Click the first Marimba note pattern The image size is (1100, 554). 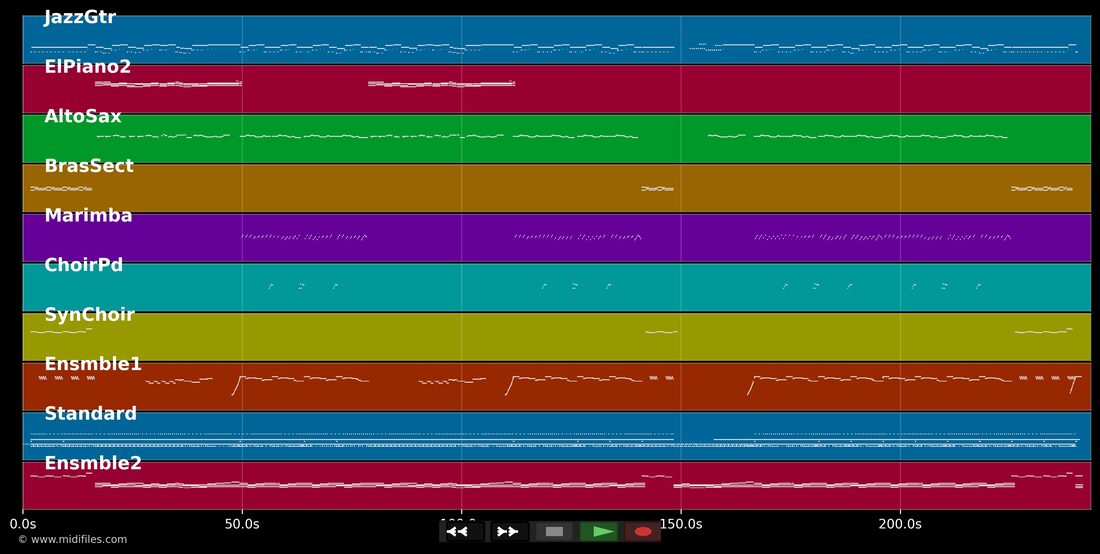point(304,237)
